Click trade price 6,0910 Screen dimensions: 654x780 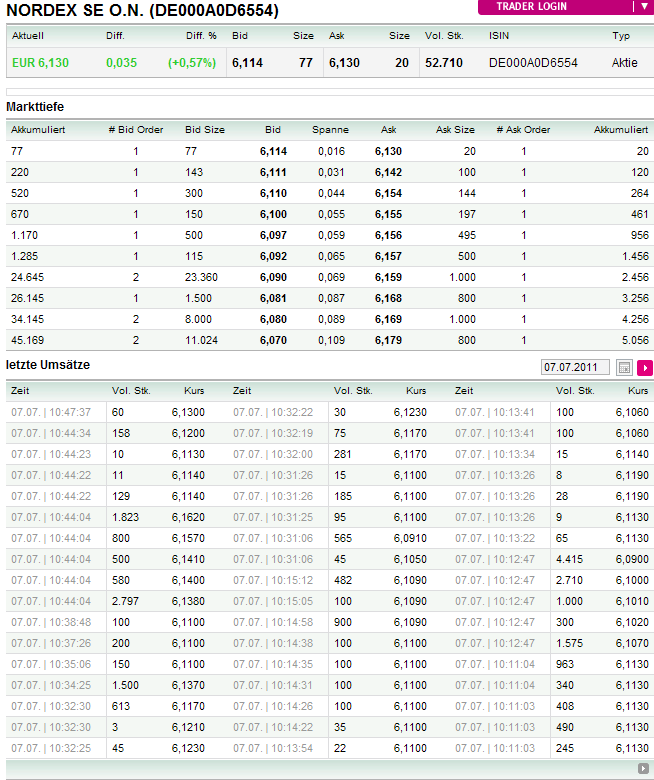pyautogui.click(x=410, y=538)
